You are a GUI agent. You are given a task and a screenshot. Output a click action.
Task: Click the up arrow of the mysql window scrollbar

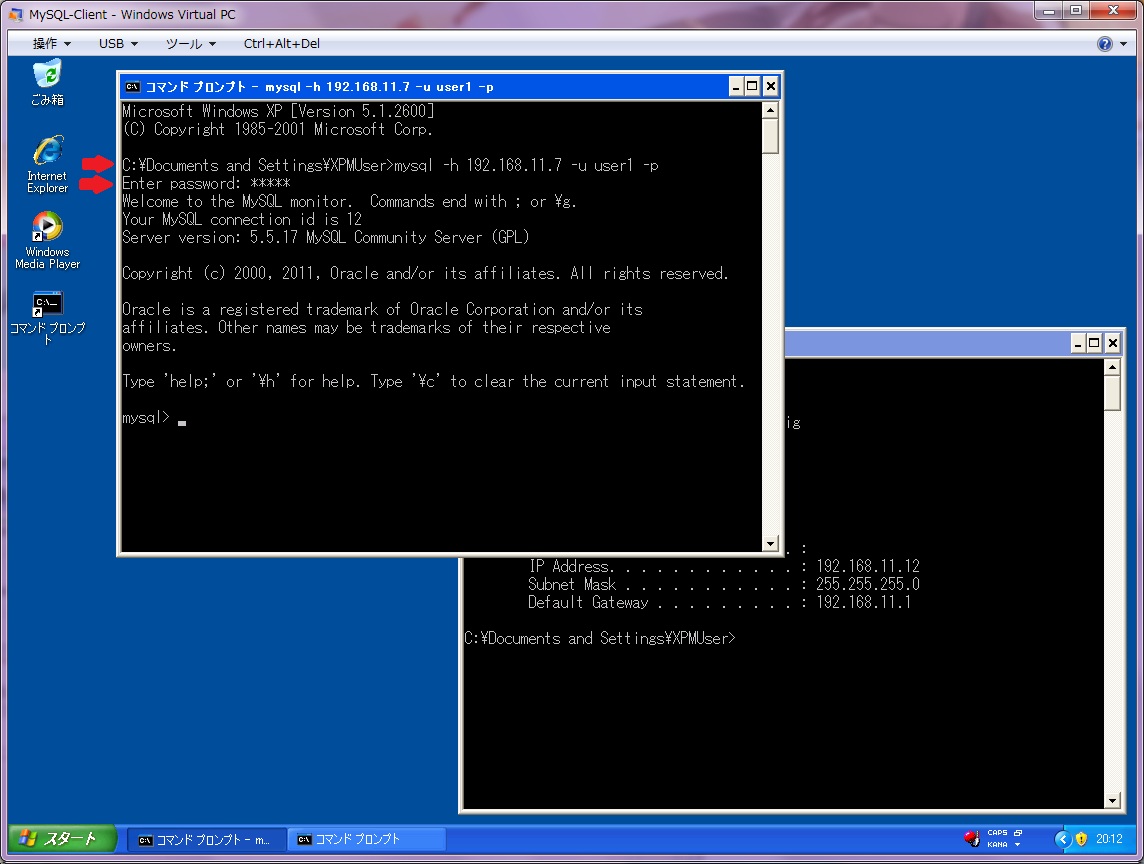tap(770, 110)
